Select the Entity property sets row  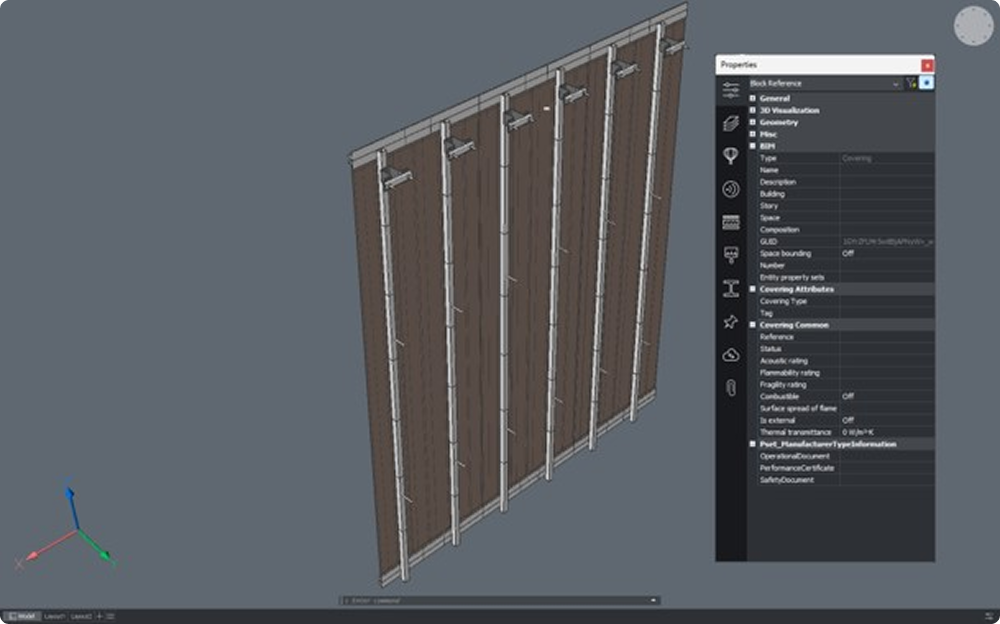846,278
